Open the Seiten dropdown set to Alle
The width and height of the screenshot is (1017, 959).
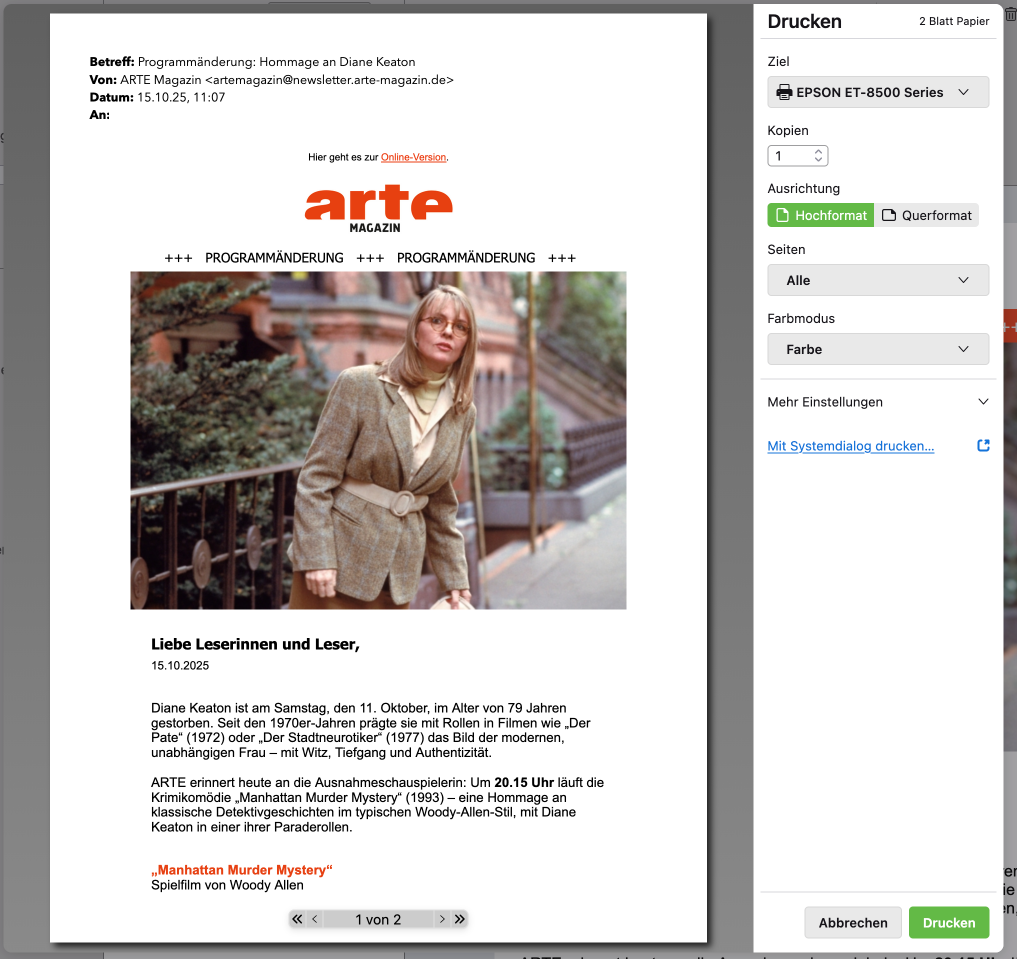point(877,280)
